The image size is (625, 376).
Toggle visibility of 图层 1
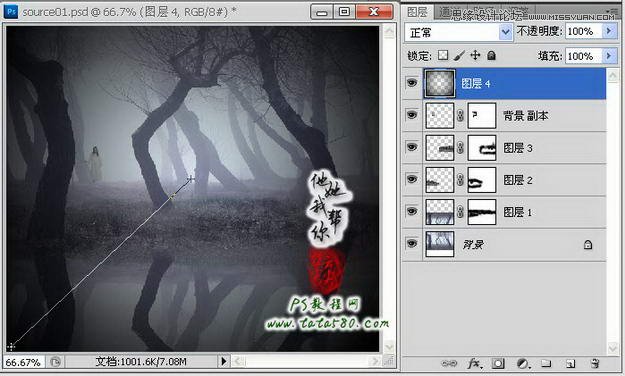coord(412,211)
